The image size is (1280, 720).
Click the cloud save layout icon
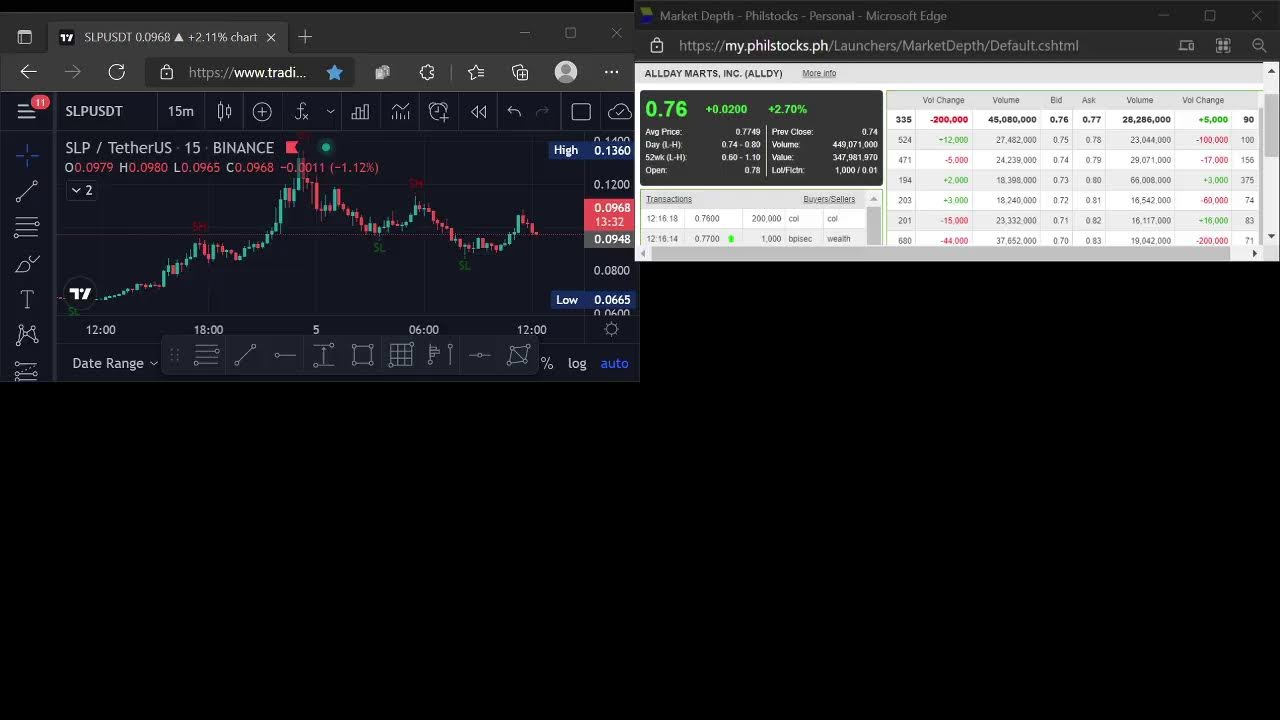[620, 111]
